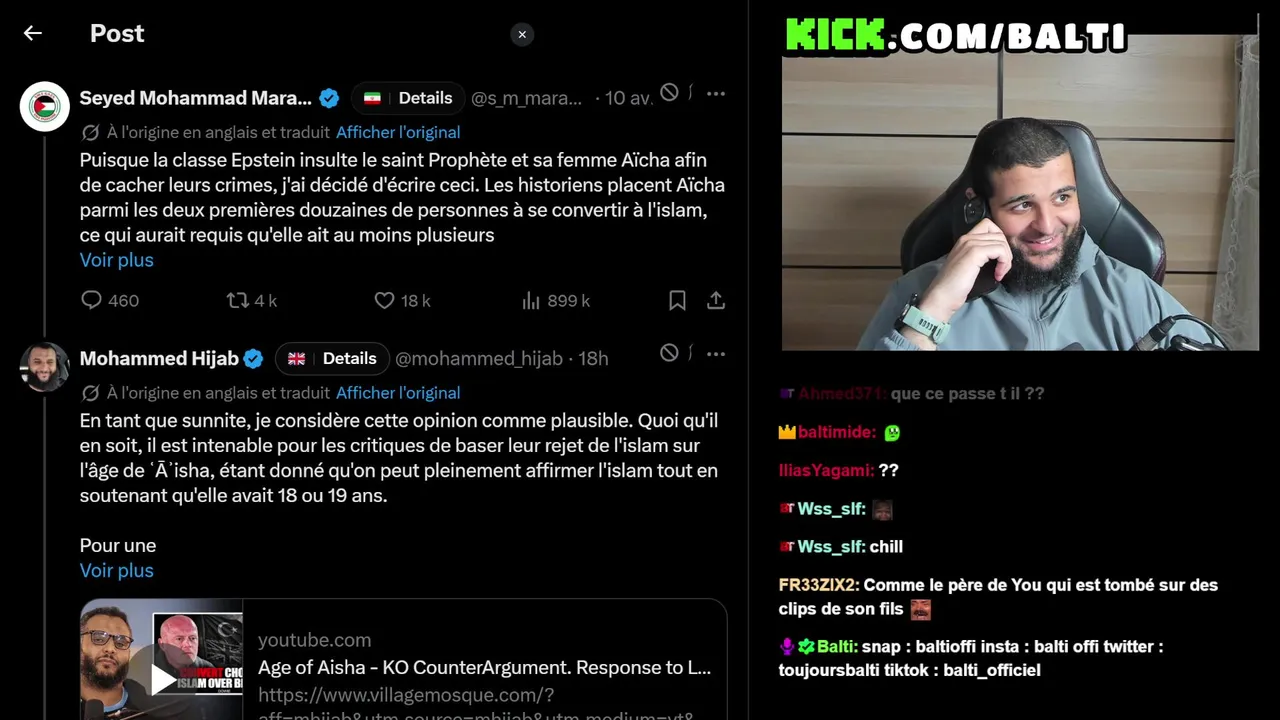Click the Grok slash icon on Hijab's post

[x=670, y=353]
